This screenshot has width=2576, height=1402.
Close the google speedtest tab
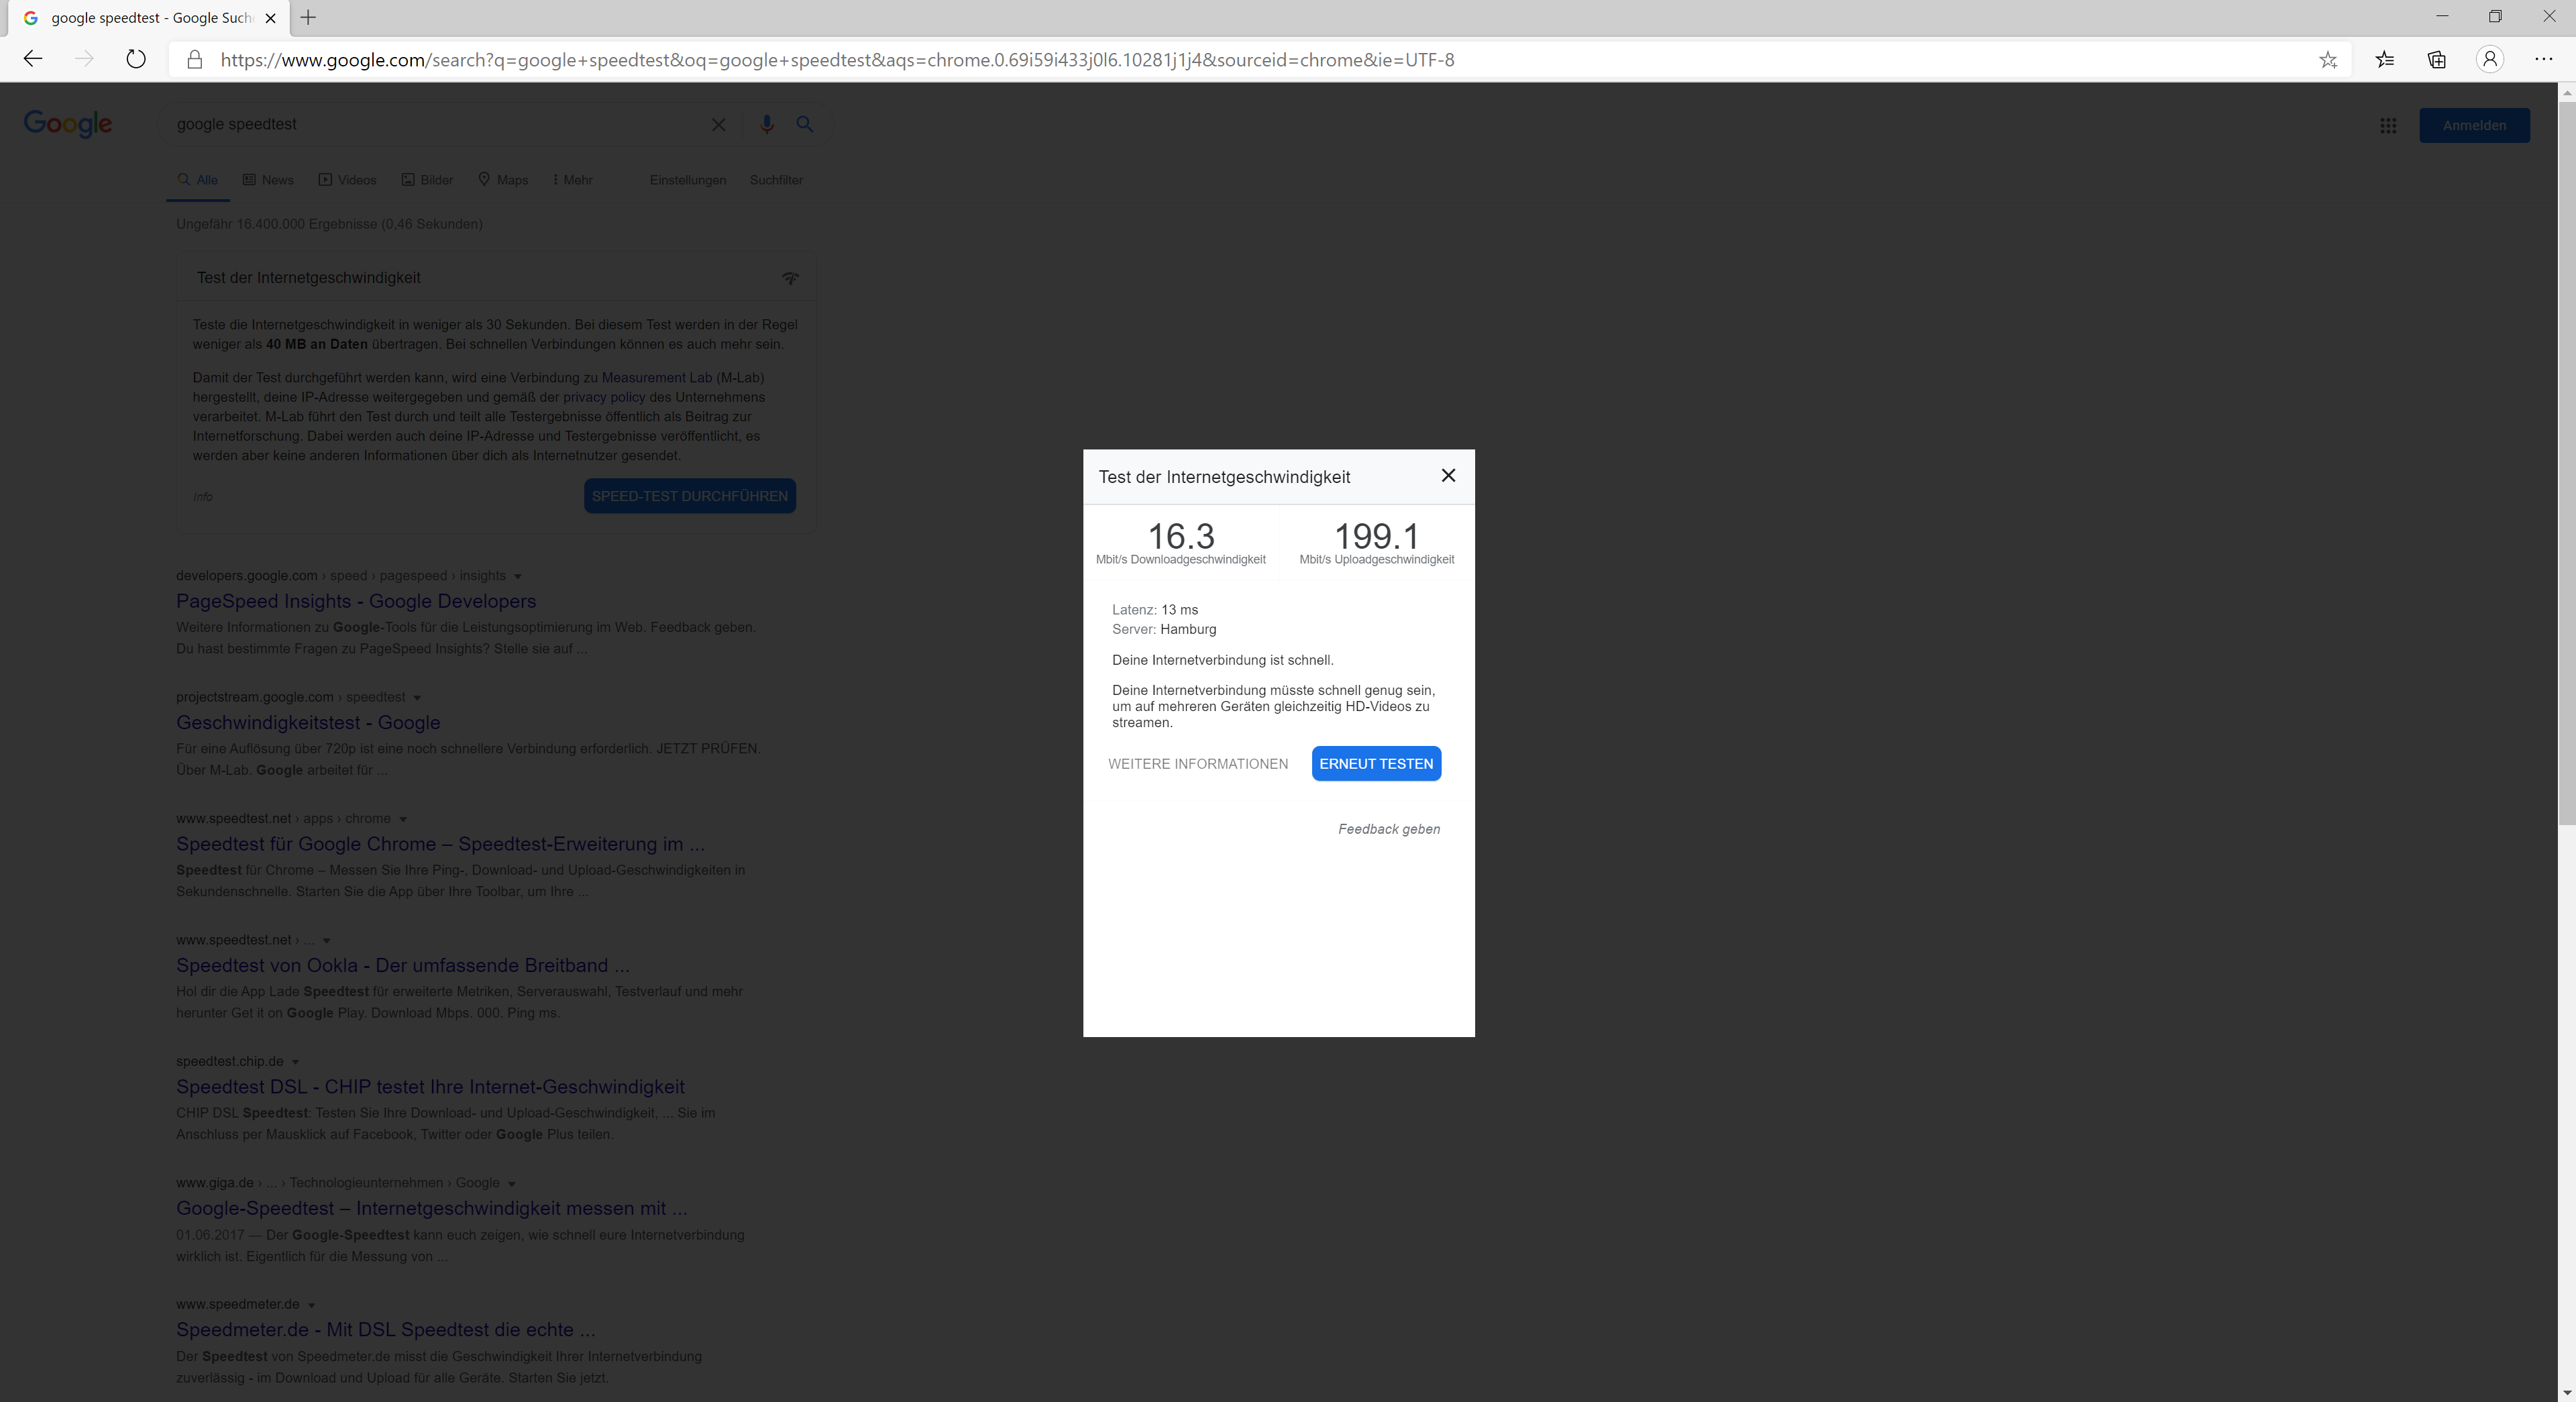(x=270, y=18)
